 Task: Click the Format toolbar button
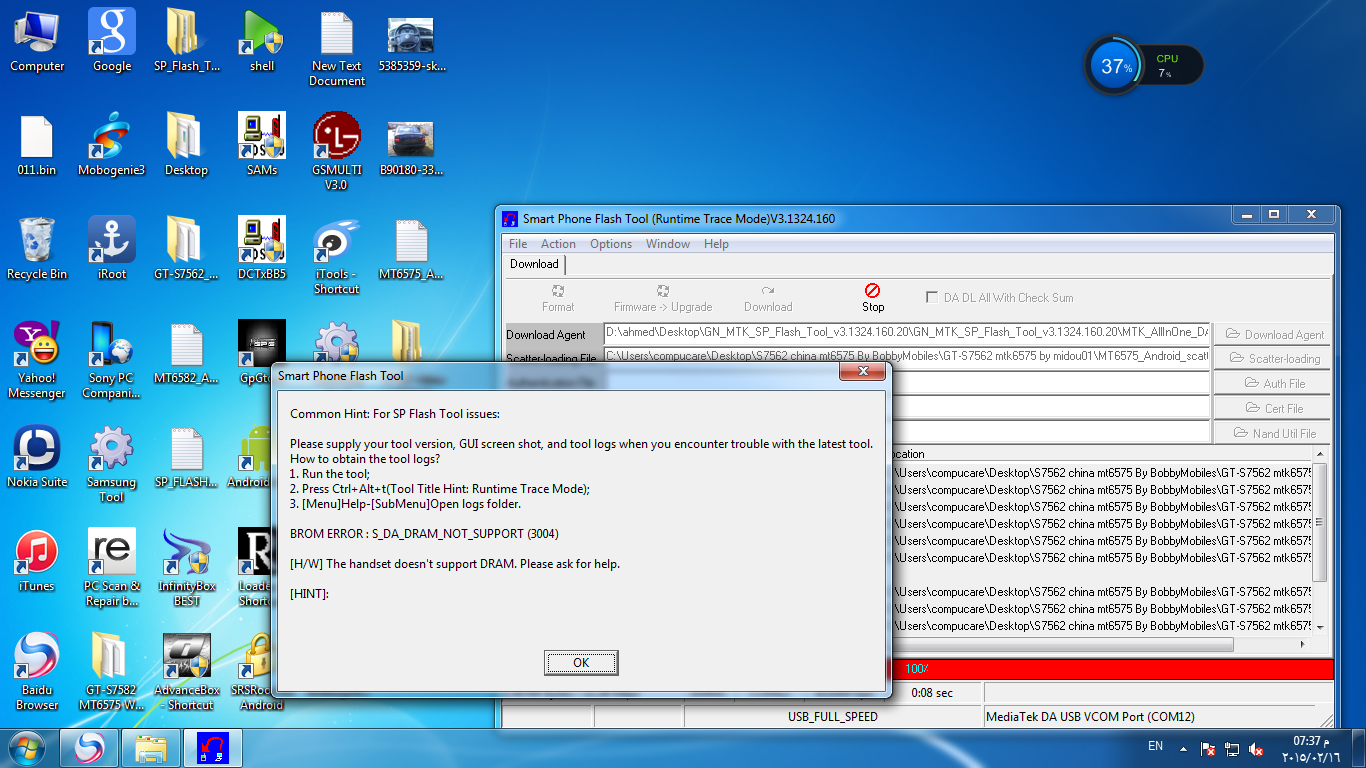558,298
